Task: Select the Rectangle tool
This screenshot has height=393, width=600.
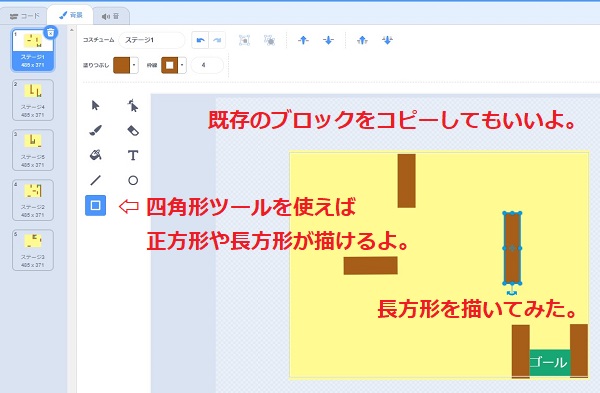Action: pos(96,205)
